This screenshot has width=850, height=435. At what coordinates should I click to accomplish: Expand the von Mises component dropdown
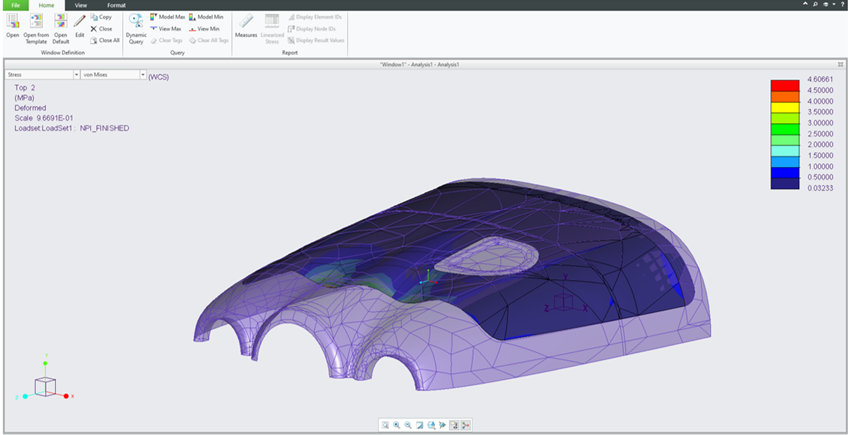(x=143, y=75)
